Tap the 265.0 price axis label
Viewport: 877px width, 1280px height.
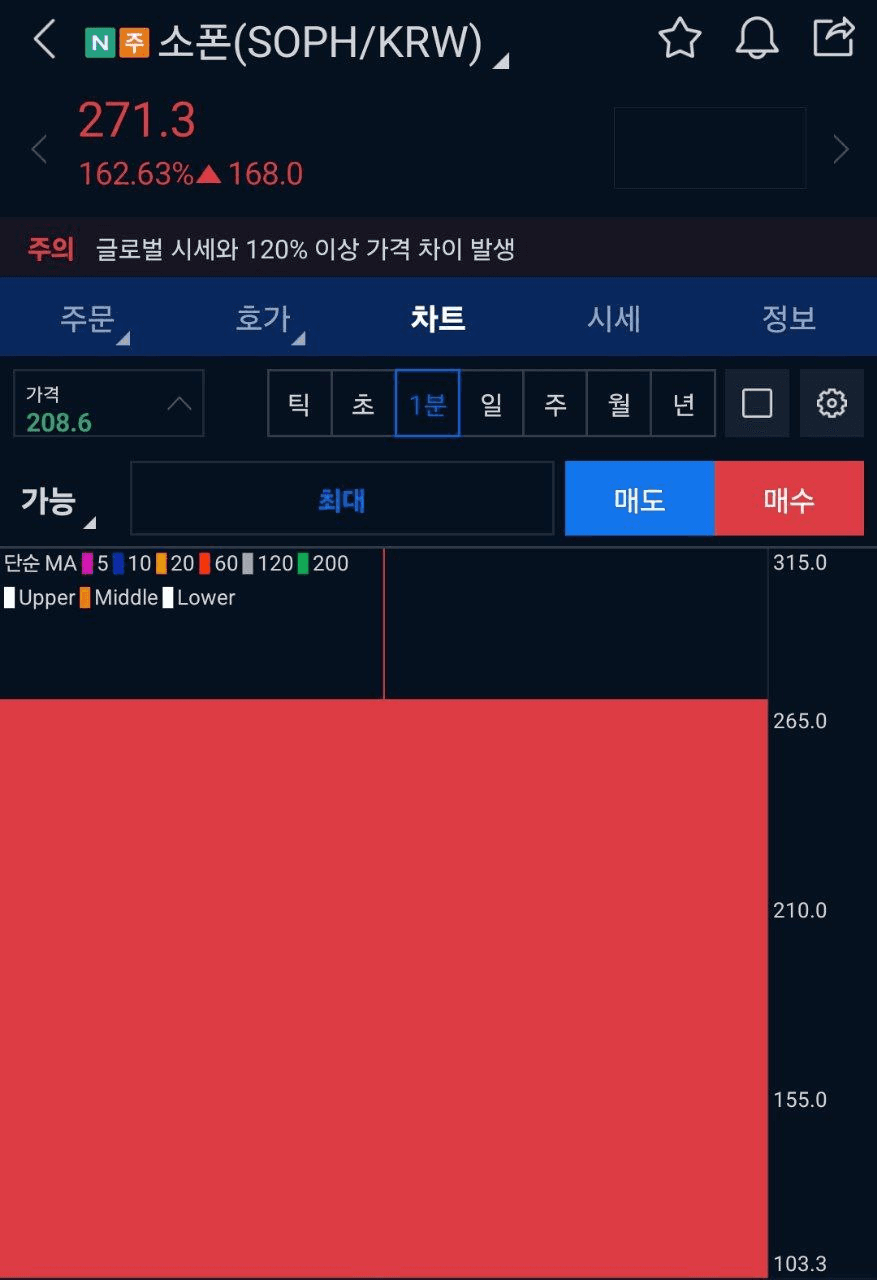click(800, 721)
